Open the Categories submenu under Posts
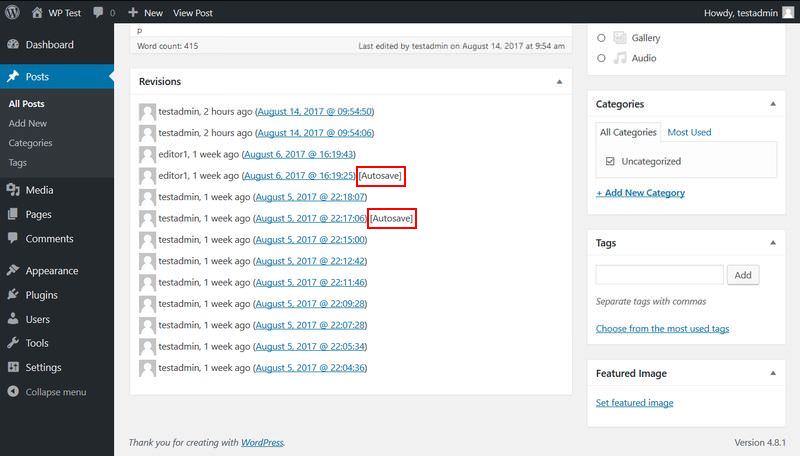 pos(30,143)
